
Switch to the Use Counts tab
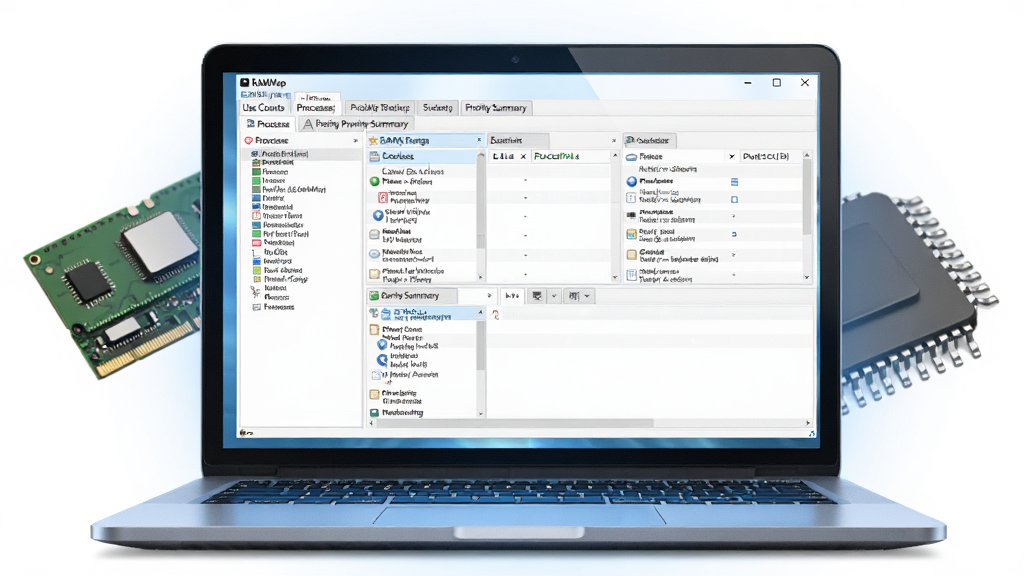click(264, 108)
